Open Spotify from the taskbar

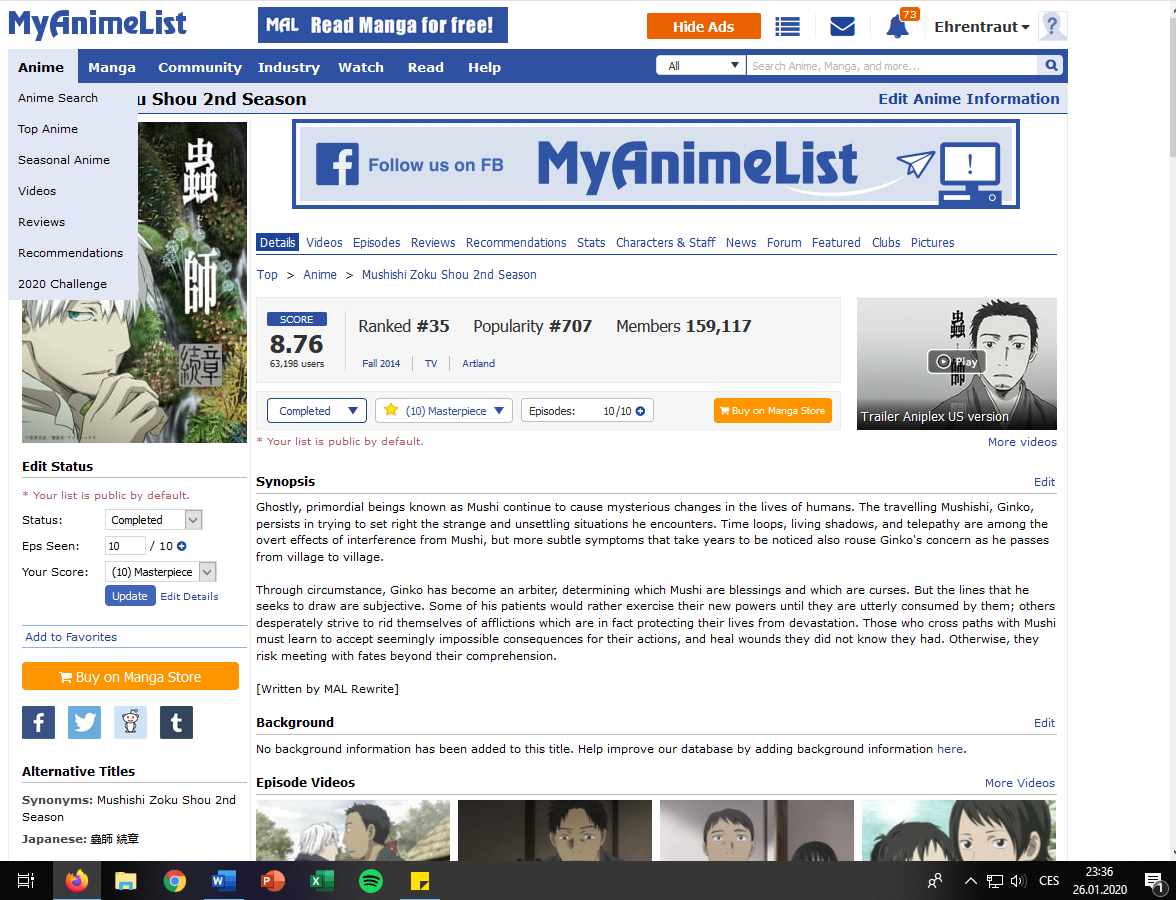371,880
